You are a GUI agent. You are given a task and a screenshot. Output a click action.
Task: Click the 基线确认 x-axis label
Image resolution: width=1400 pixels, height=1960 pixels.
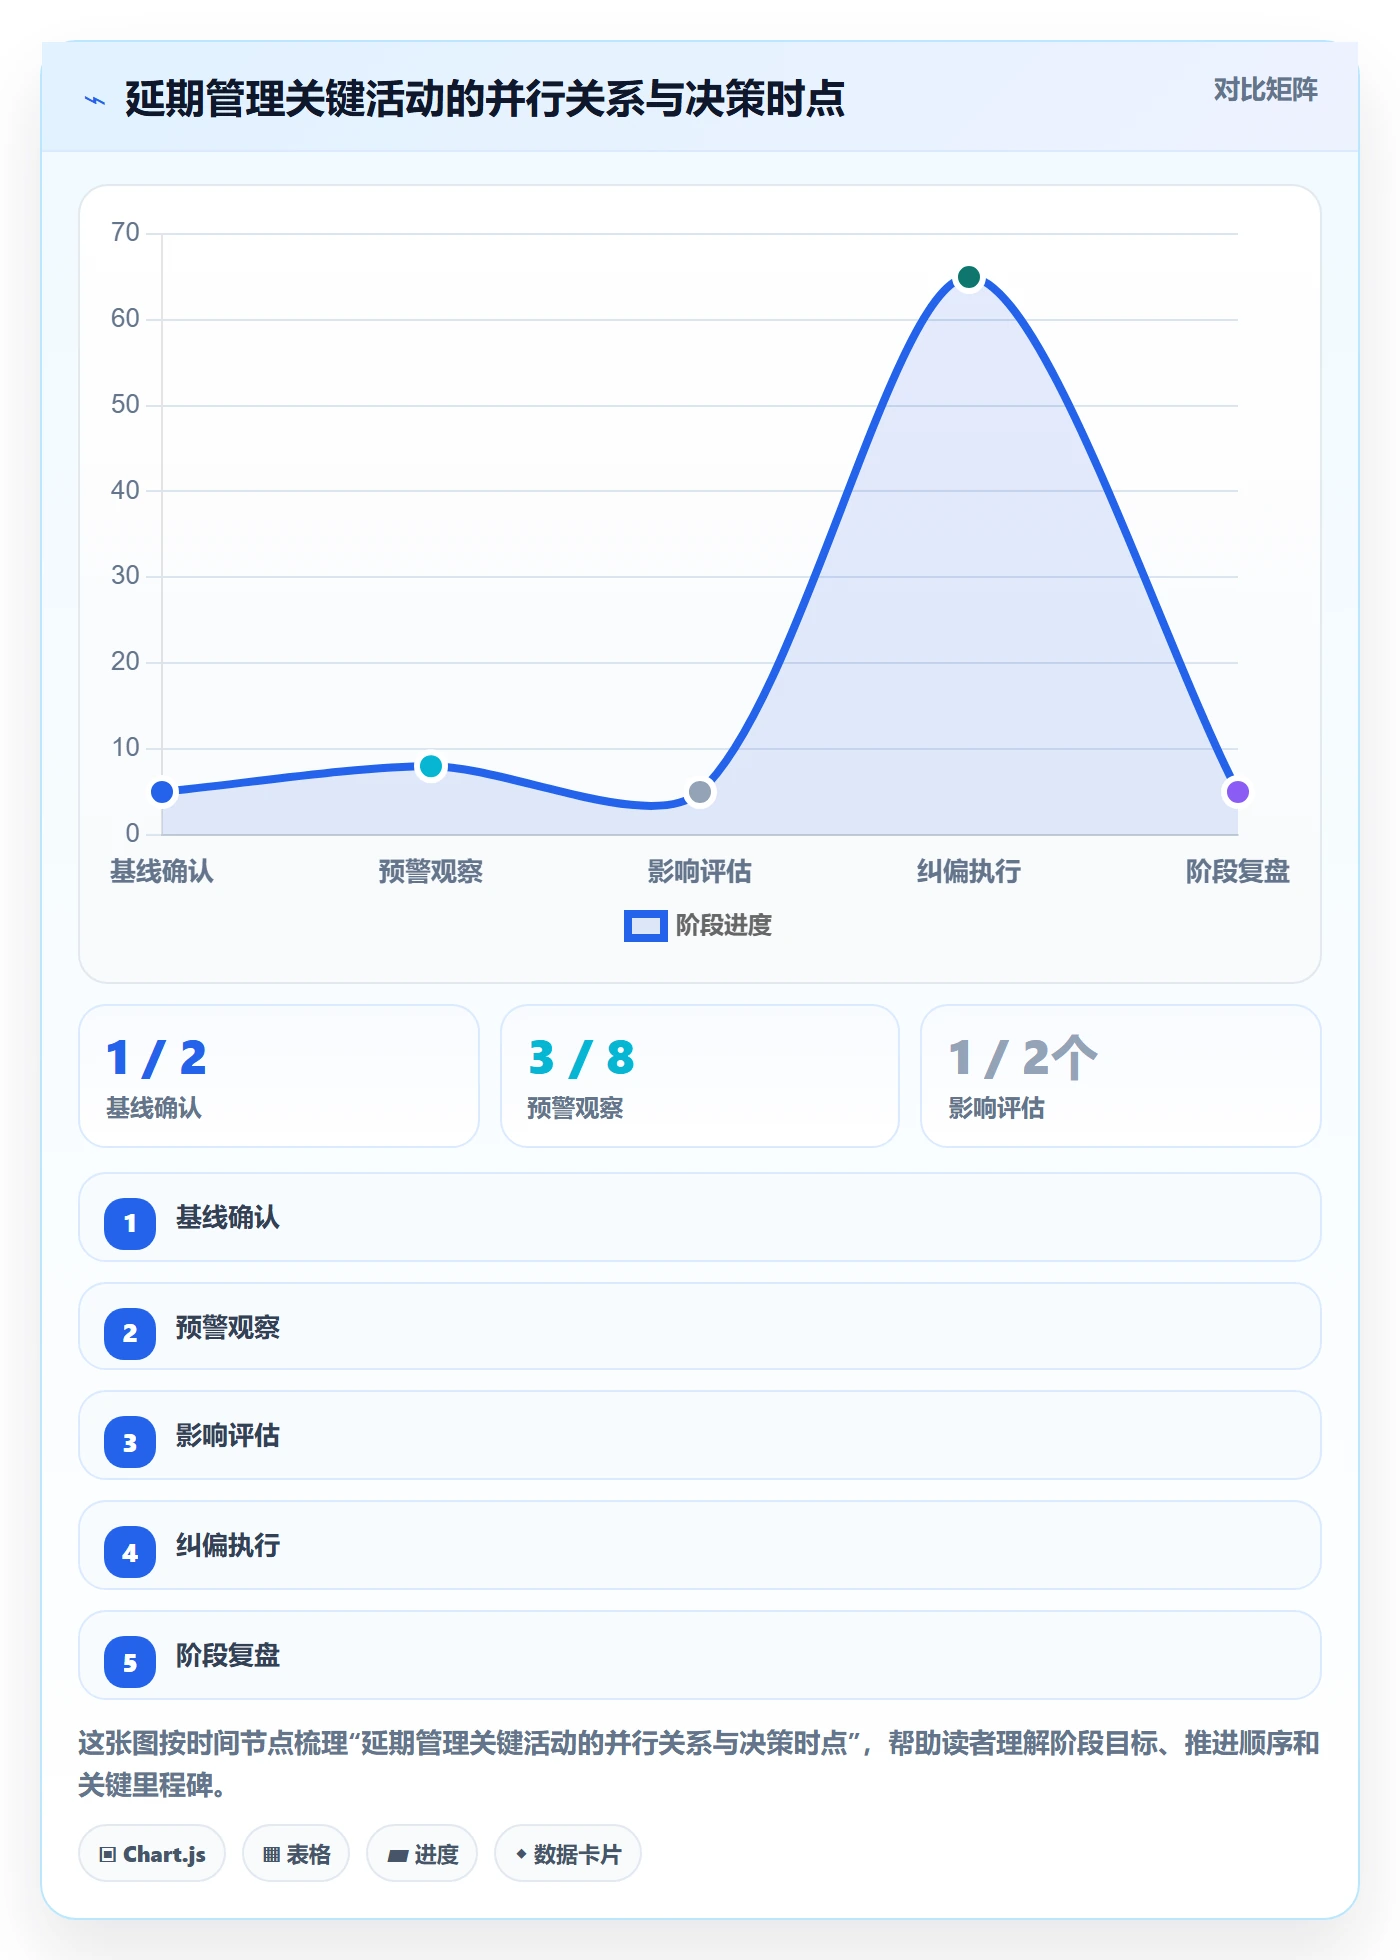pyautogui.click(x=162, y=872)
